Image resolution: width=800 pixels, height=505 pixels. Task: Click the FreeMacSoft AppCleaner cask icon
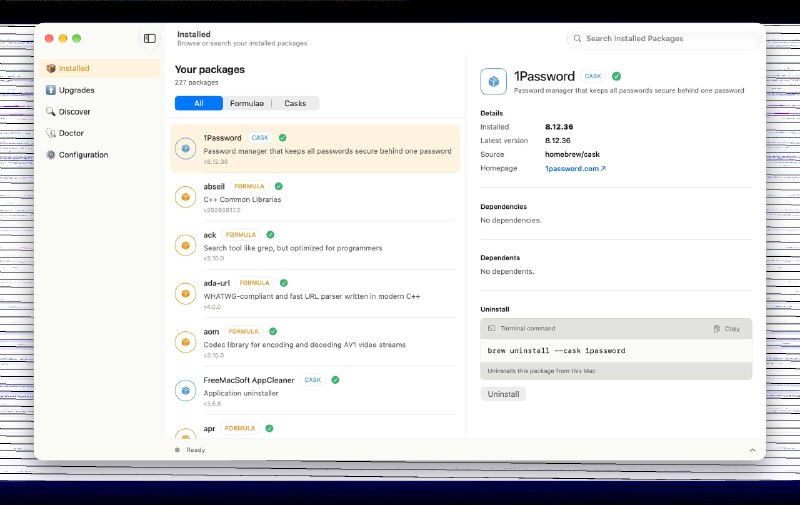click(x=186, y=391)
